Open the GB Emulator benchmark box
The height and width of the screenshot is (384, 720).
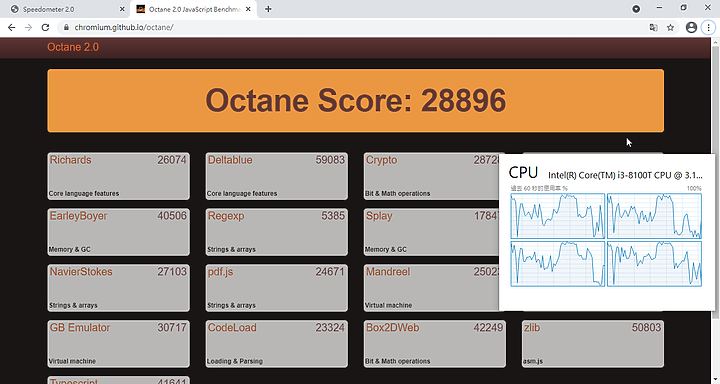coord(118,344)
